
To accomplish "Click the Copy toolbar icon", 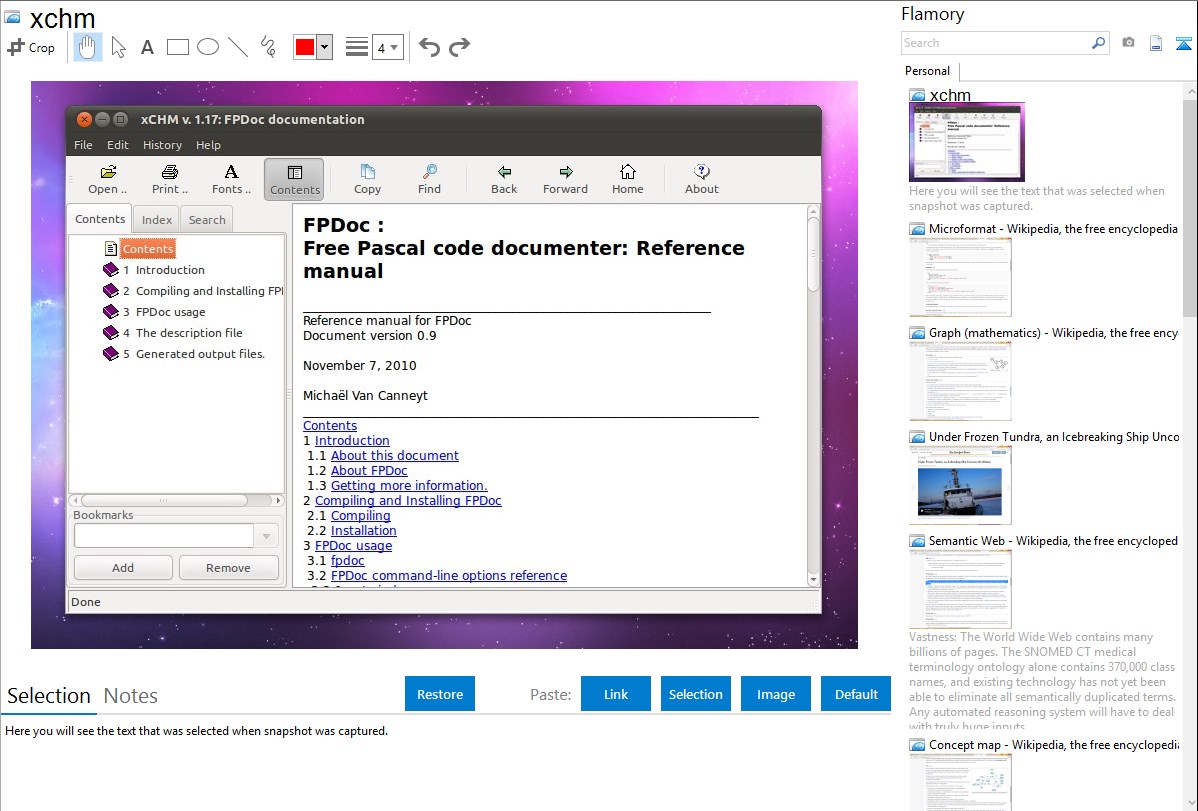I will (367, 180).
